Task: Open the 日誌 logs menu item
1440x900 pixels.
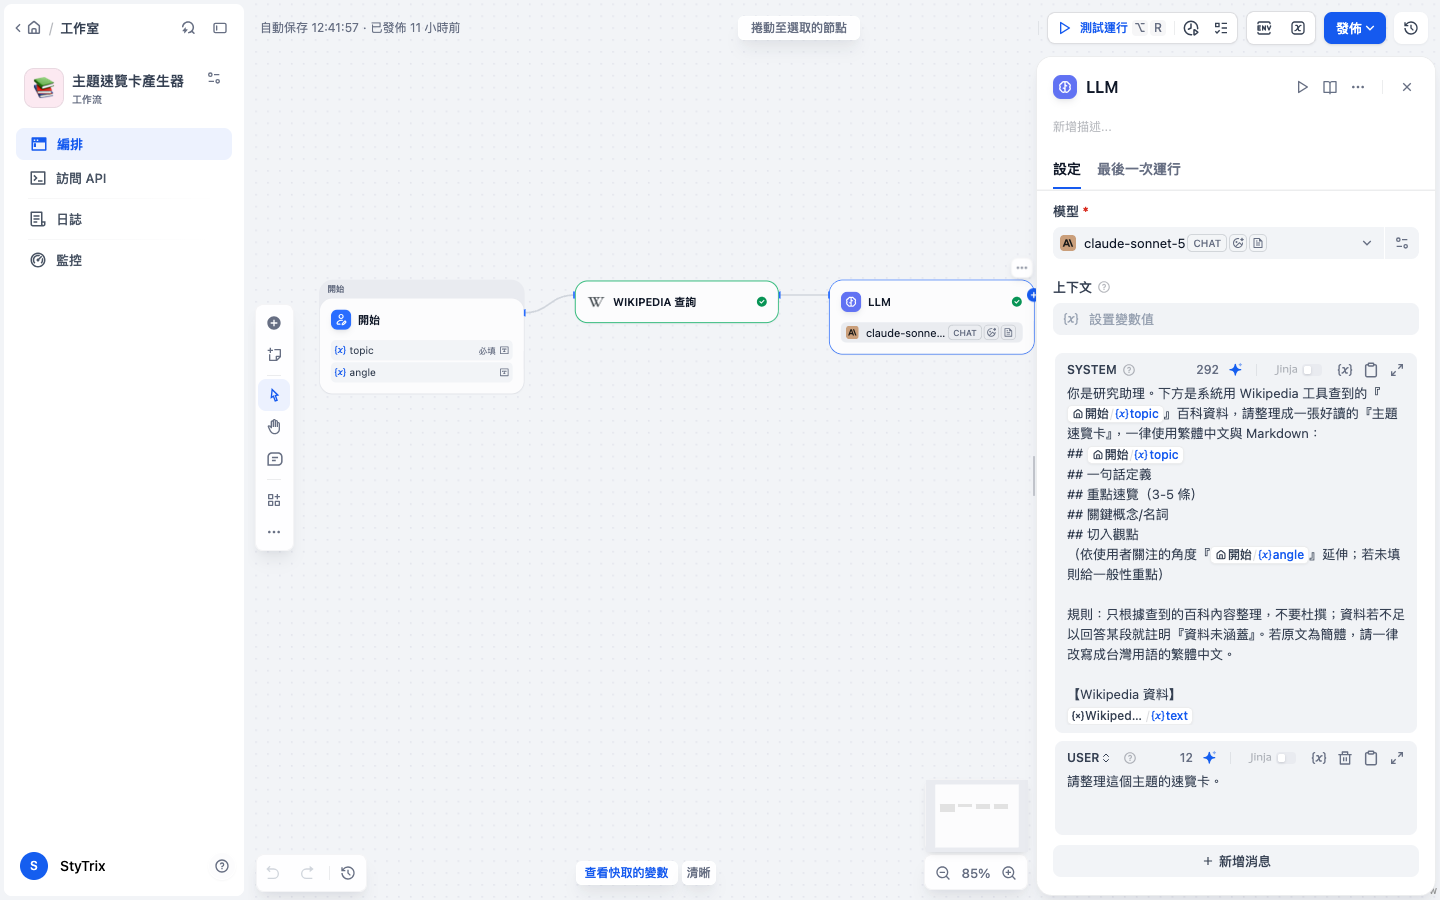Action: coord(124,219)
